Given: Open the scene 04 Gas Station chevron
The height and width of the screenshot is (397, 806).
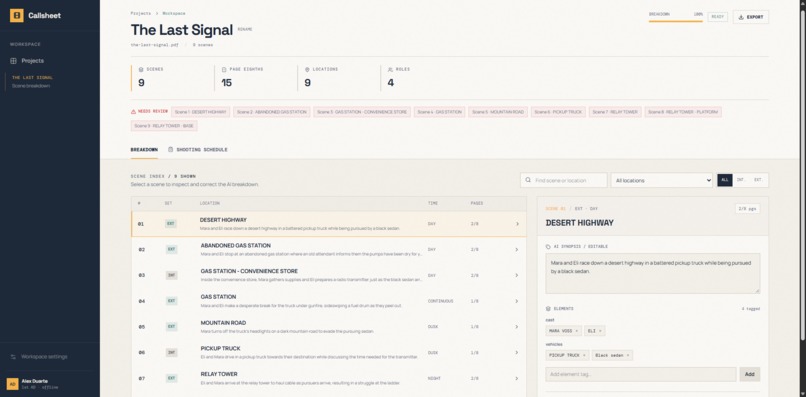Looking at the screenshot, I should click(x=517, y=301).
